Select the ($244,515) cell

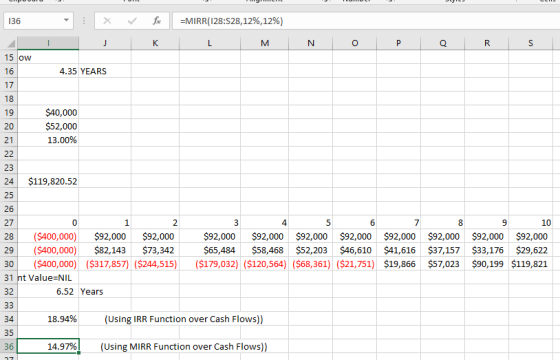click(x=155, y=264)
